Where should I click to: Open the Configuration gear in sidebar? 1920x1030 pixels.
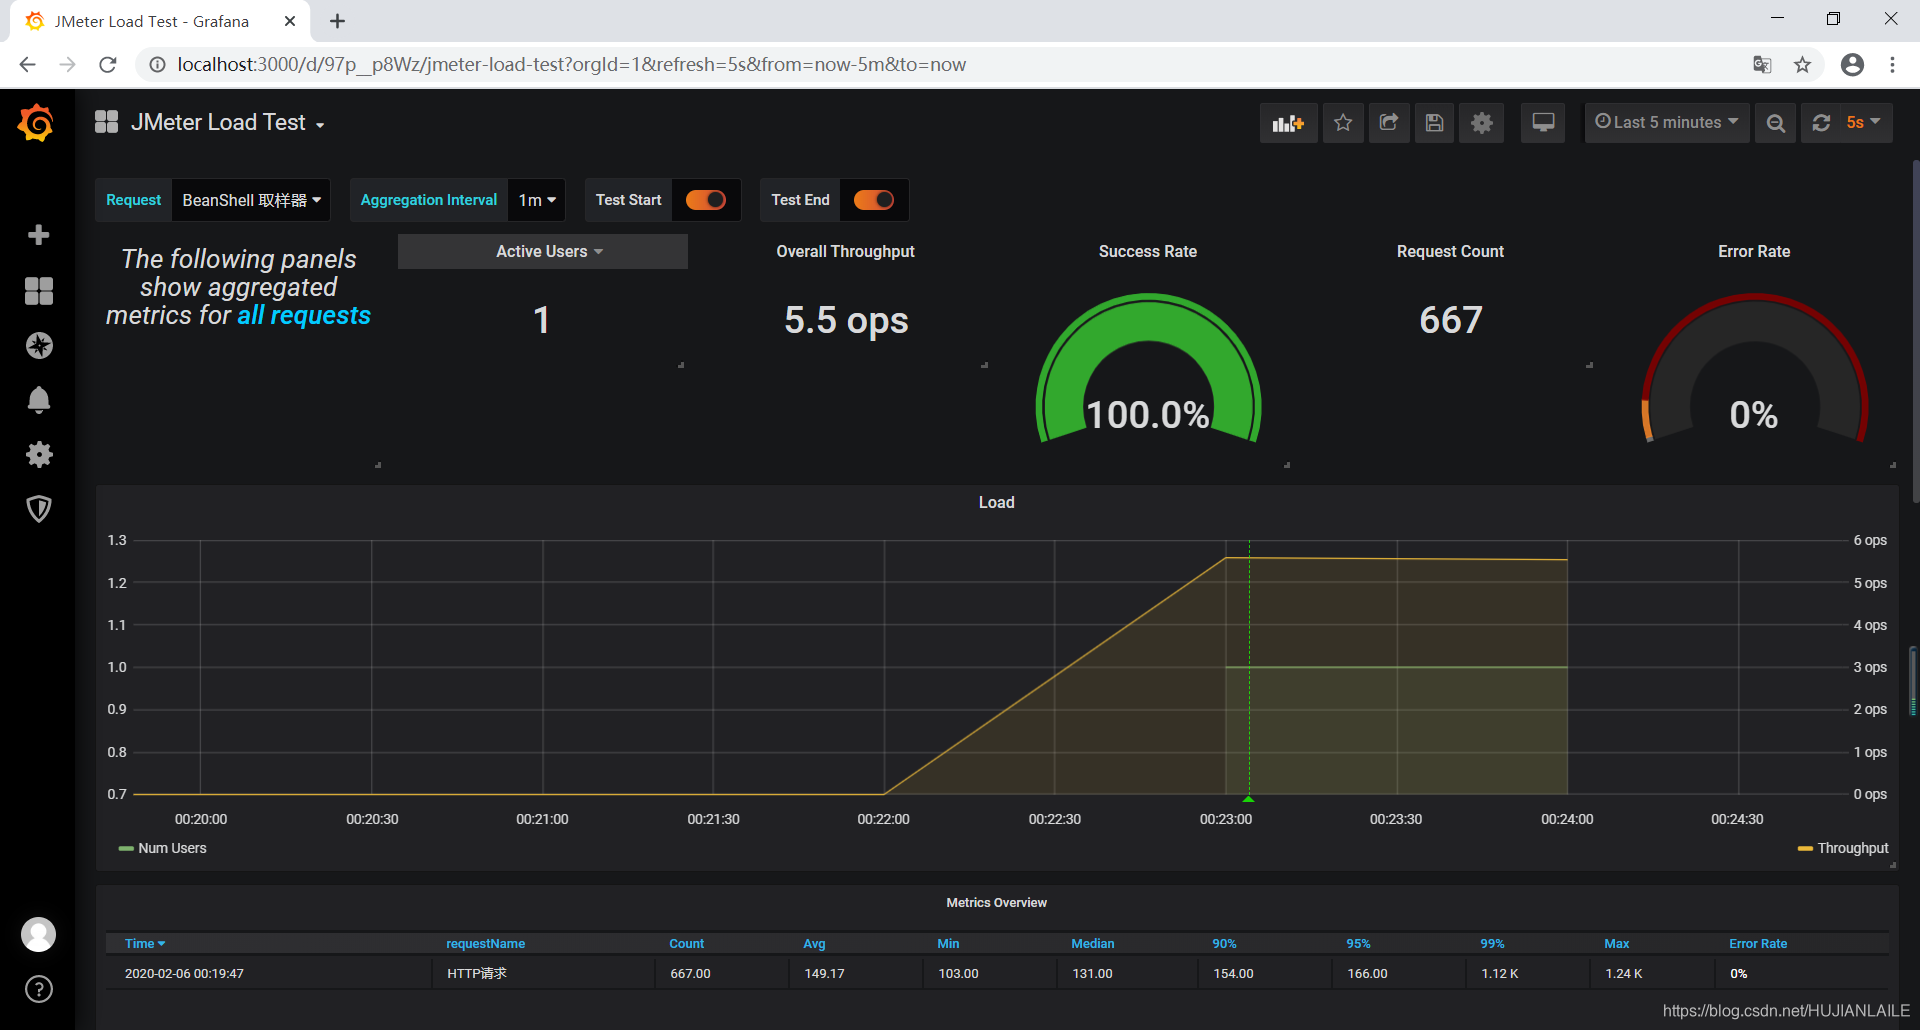click(39, 455)
